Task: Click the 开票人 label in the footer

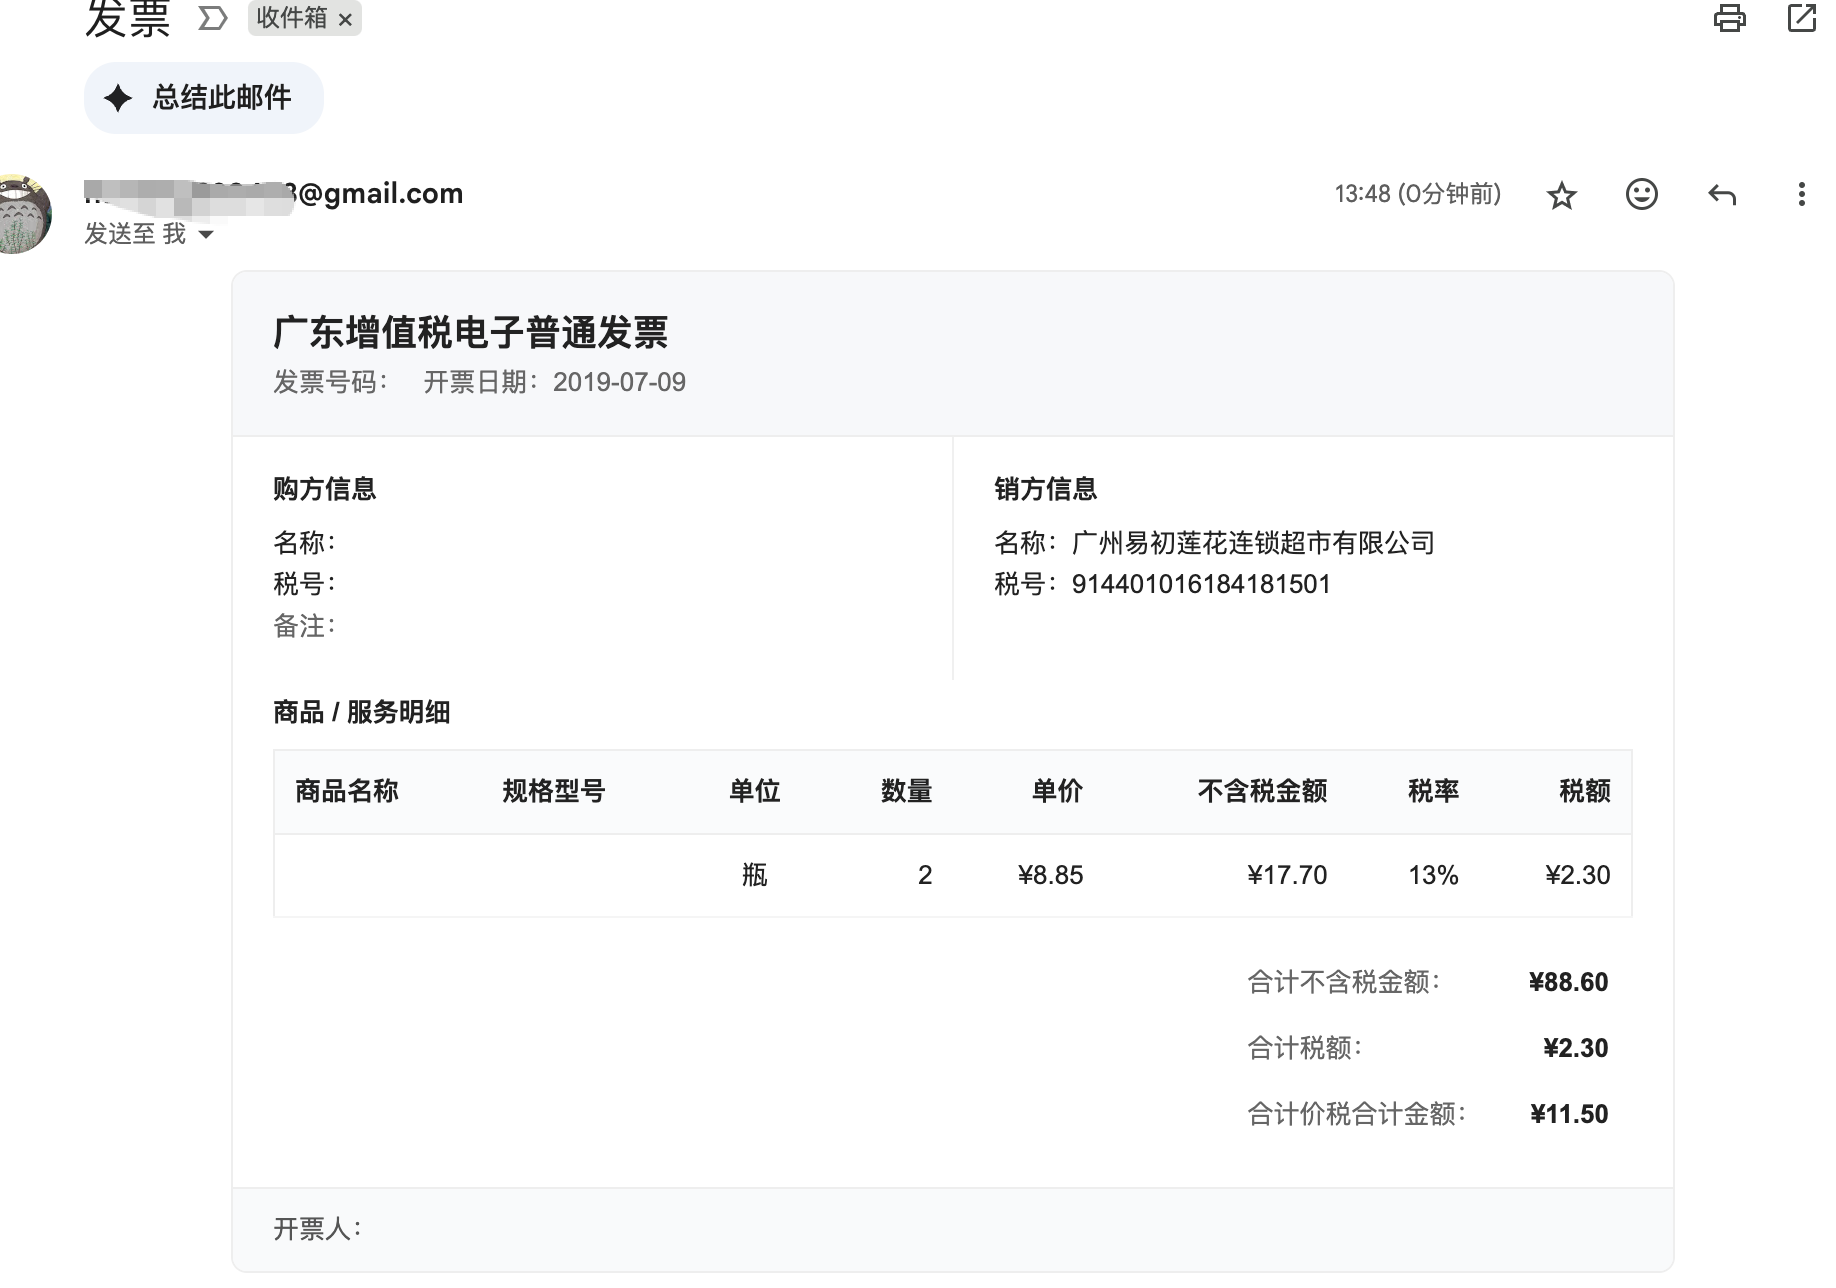Action: point(317,1229)
